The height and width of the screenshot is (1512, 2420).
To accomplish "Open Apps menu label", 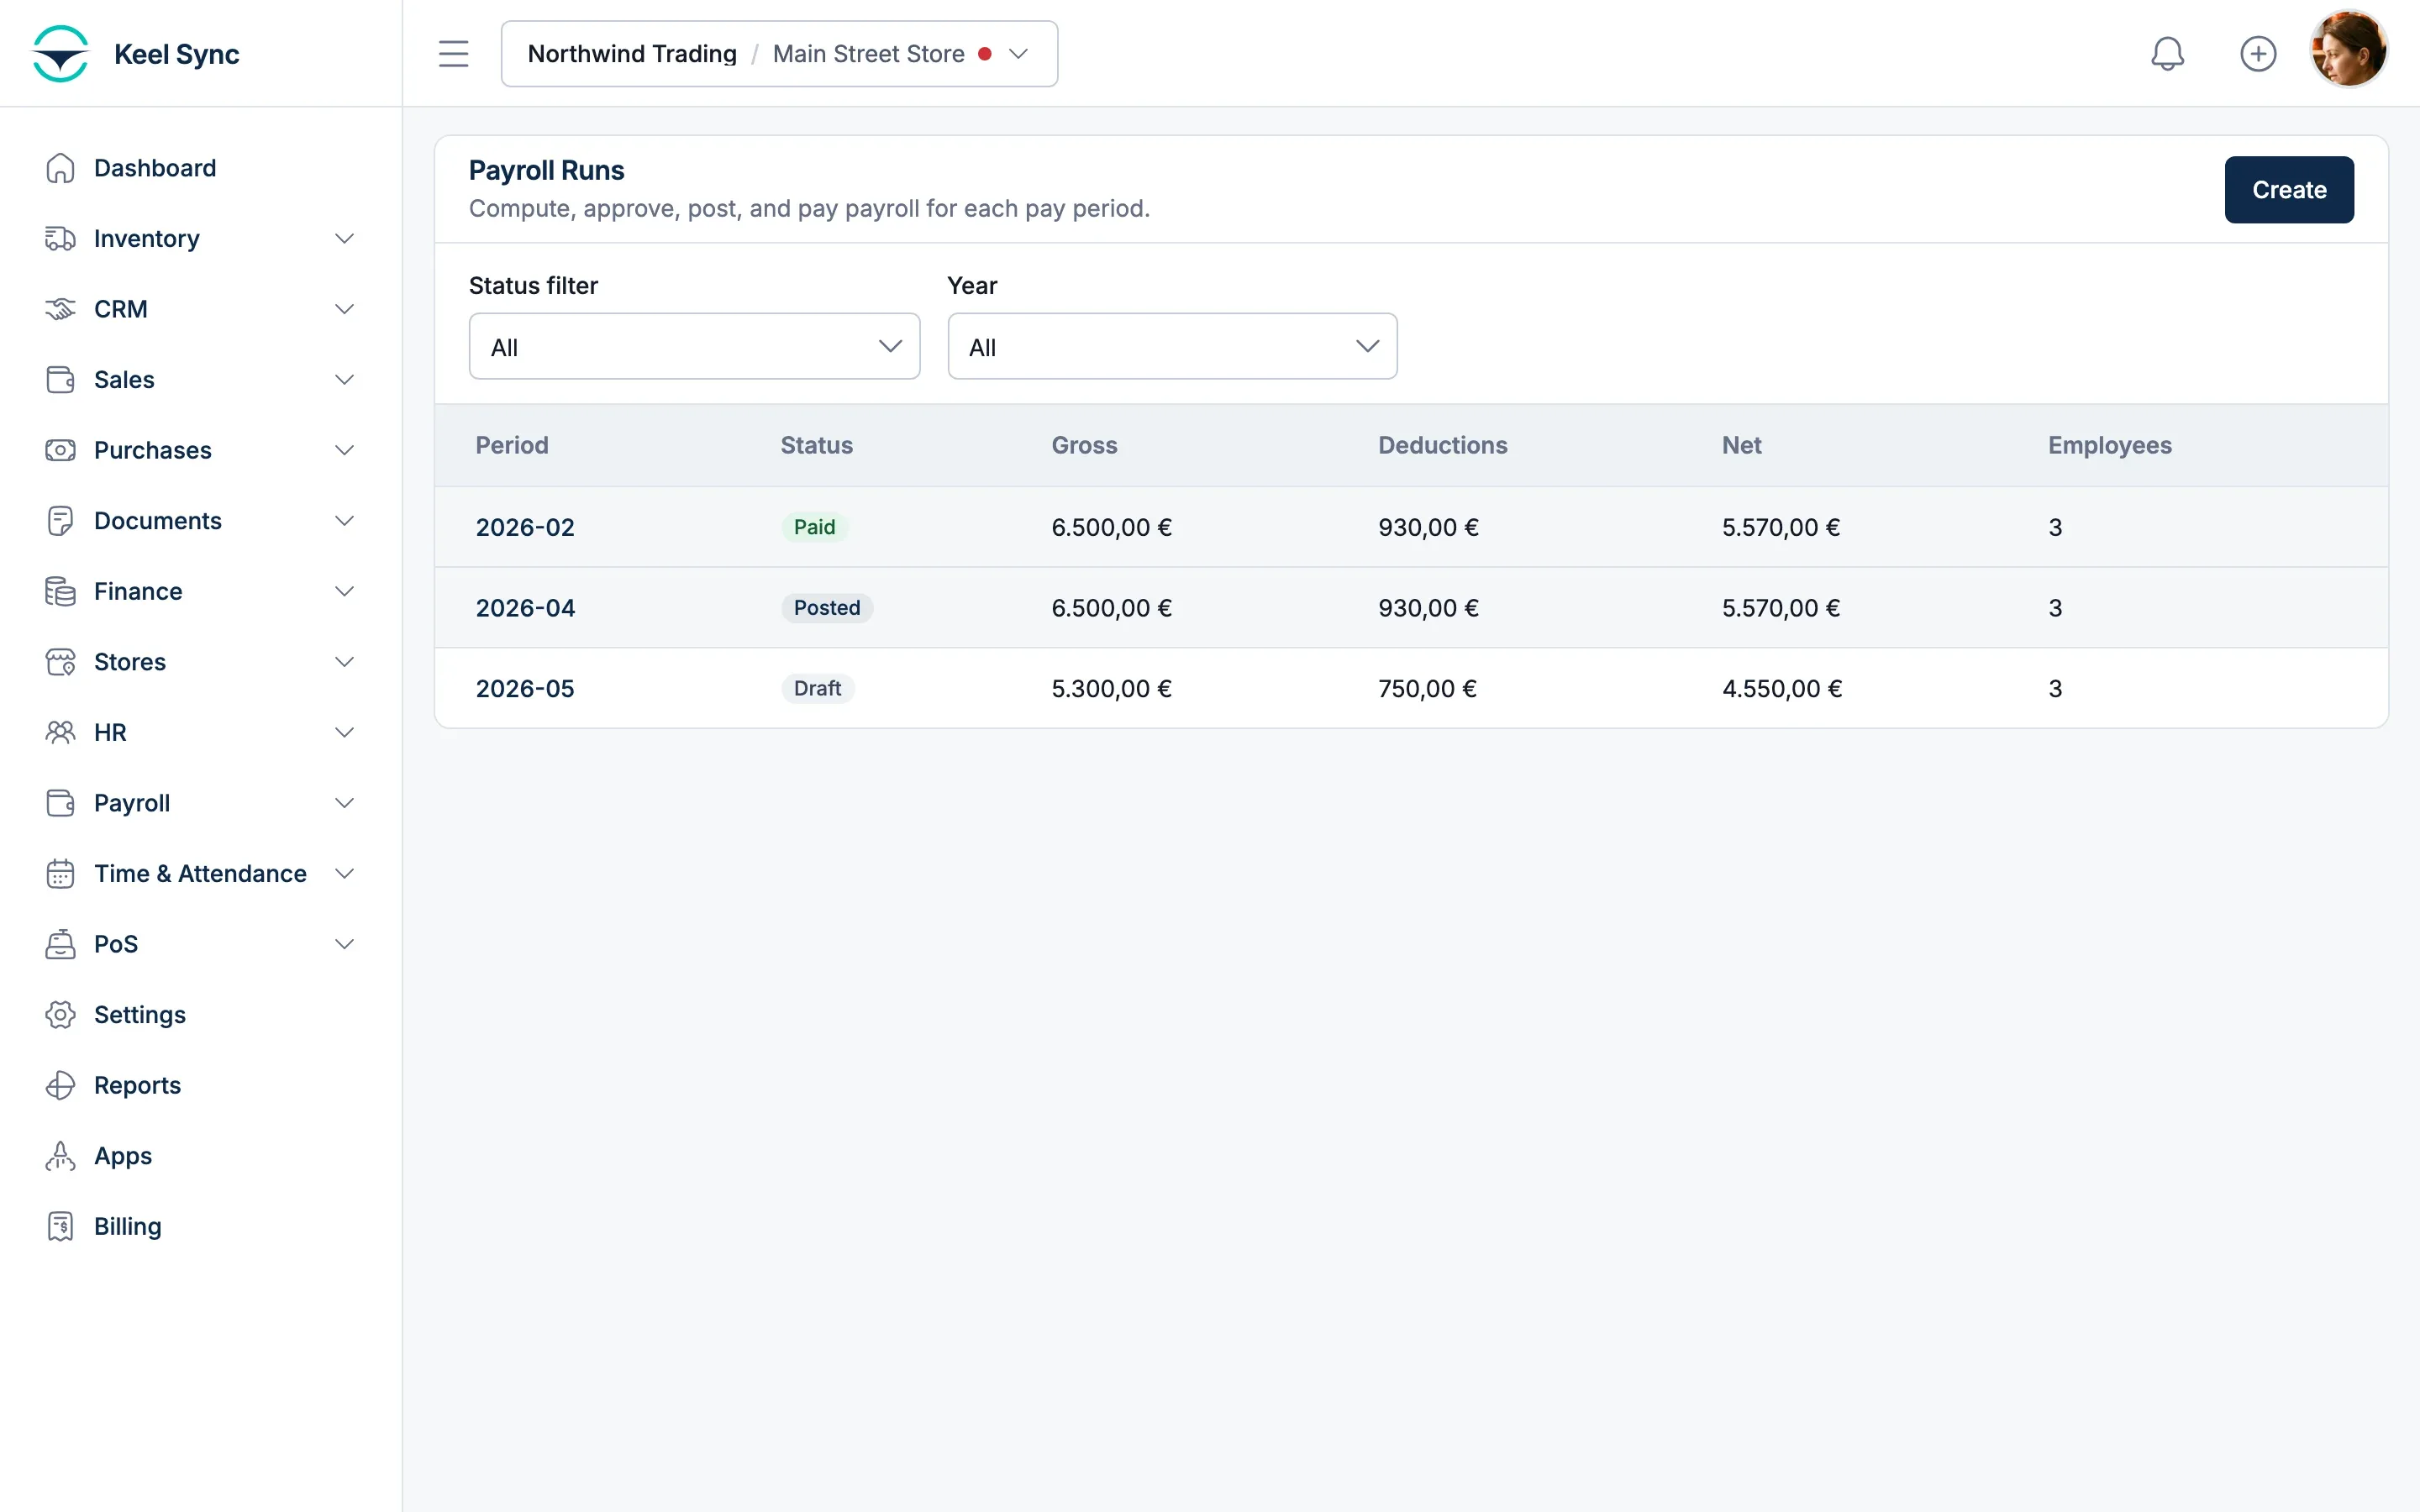I will [123, 1155].
